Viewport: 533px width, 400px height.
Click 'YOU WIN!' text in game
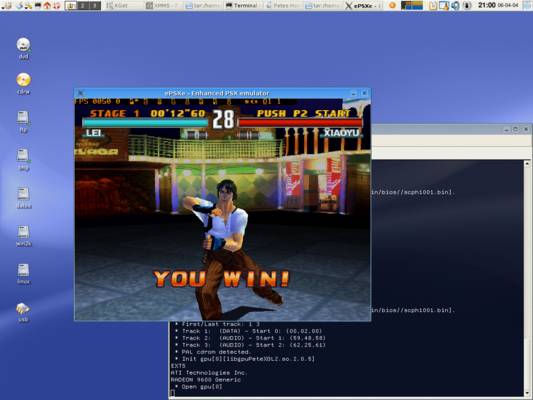(221, 279)
